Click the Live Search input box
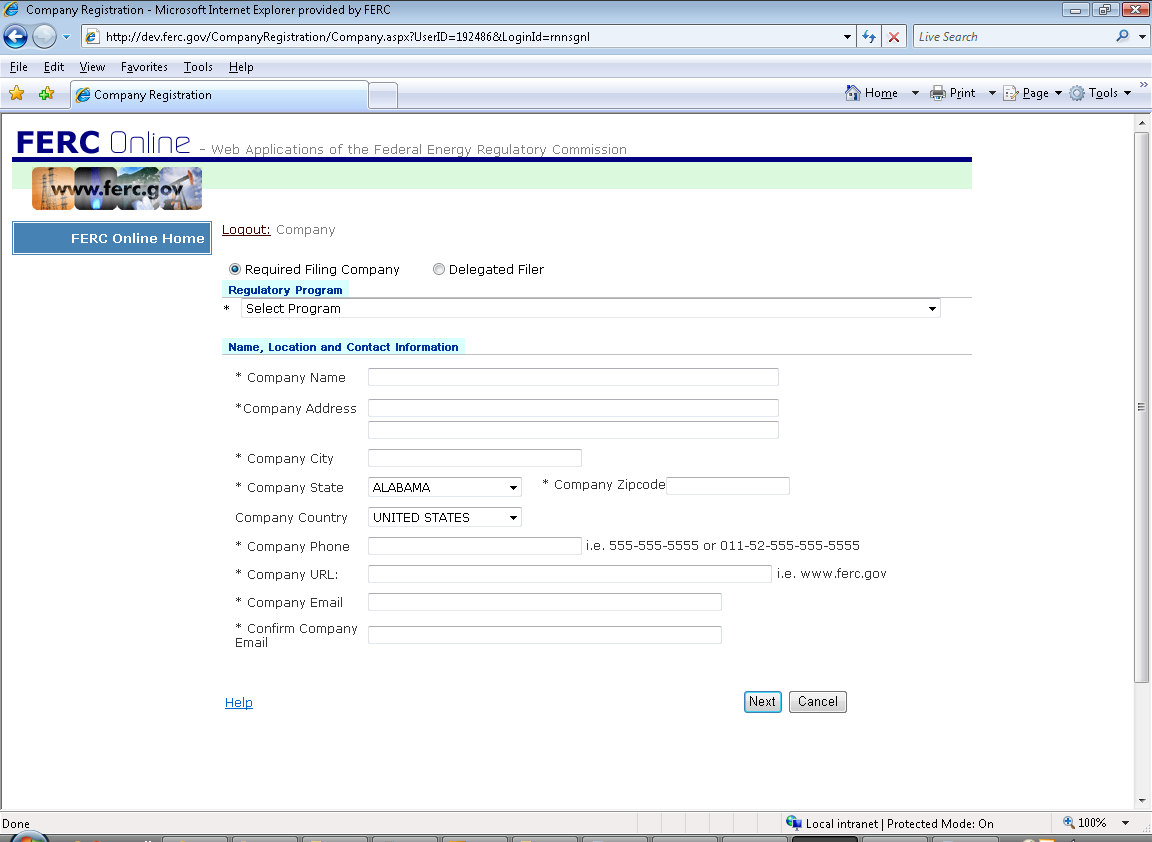This screenshot has width=1152, height=842. pyautogui.click(x=1014, y=37)
